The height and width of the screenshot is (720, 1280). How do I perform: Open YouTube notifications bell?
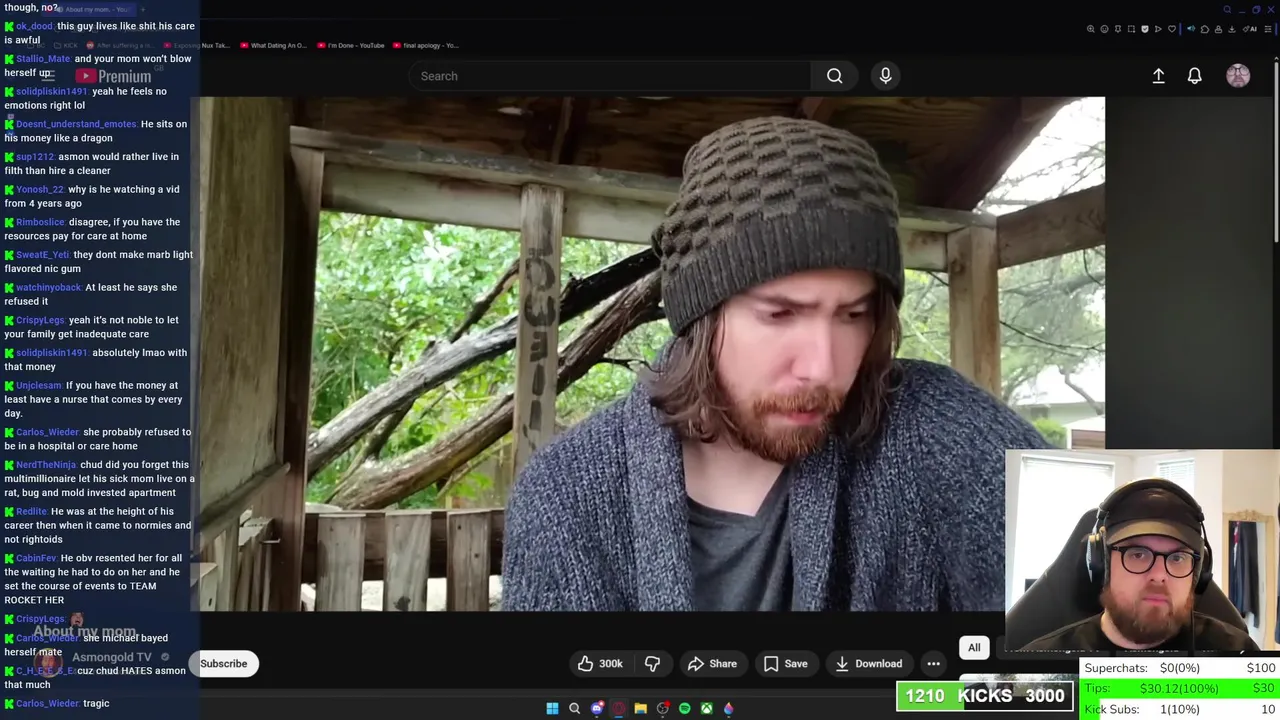[x=1194, y=76]
